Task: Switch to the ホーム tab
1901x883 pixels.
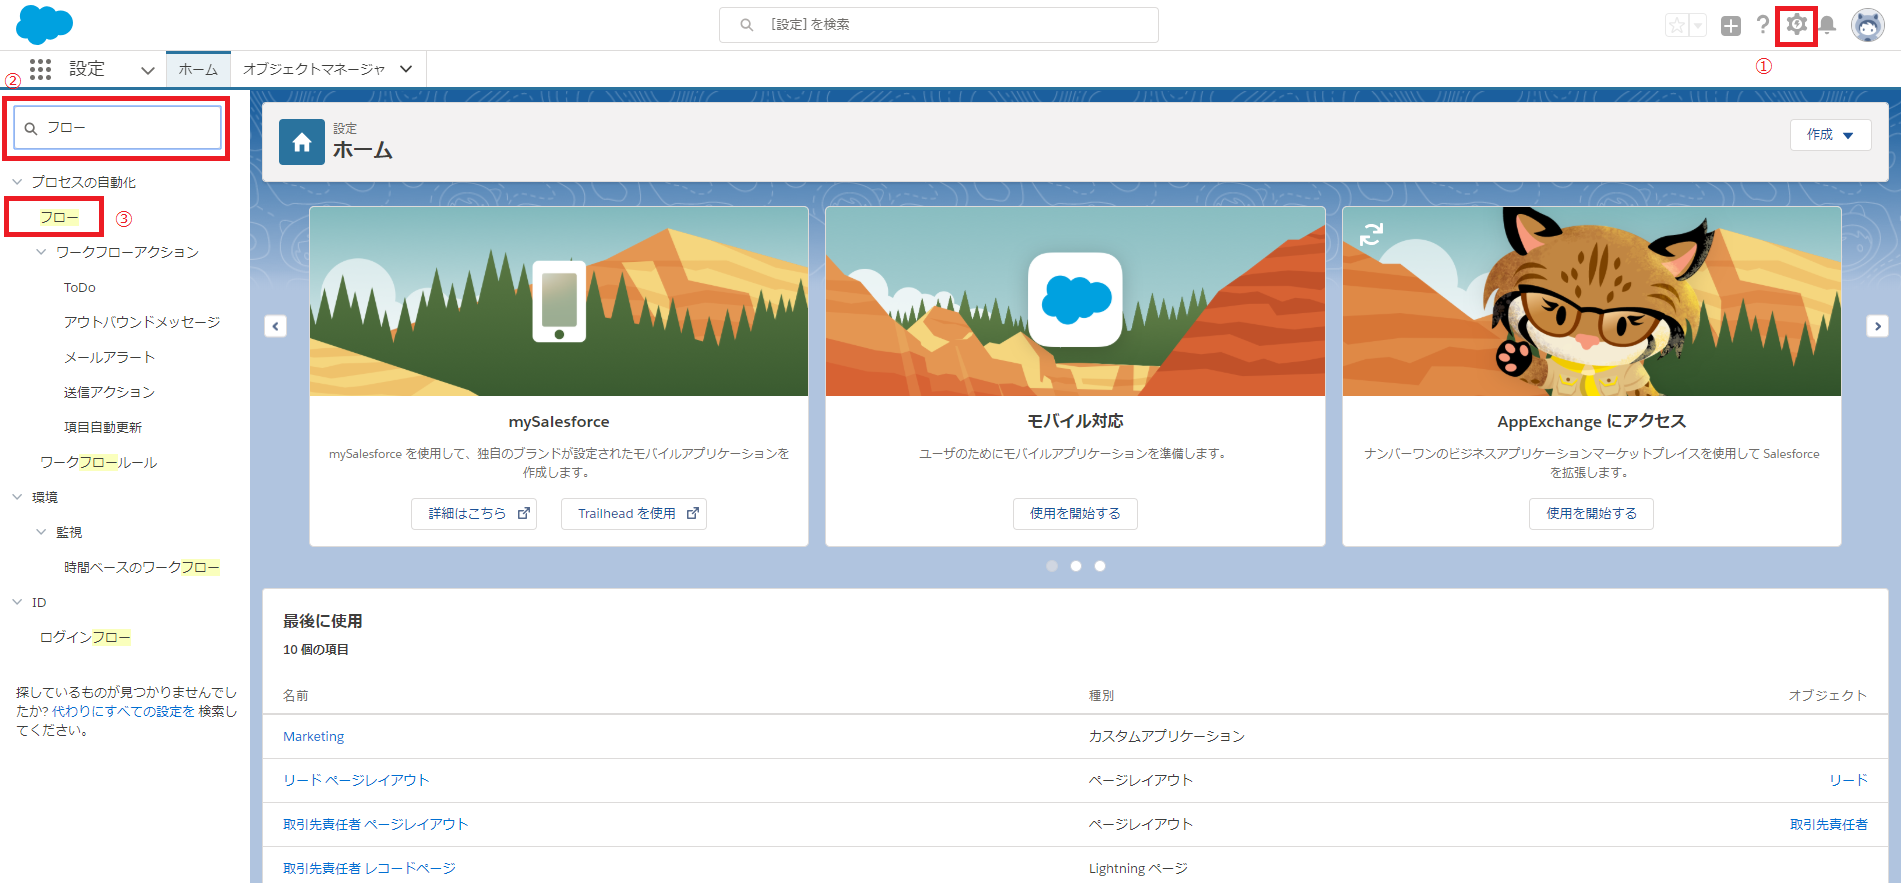Action: (198, 69)
